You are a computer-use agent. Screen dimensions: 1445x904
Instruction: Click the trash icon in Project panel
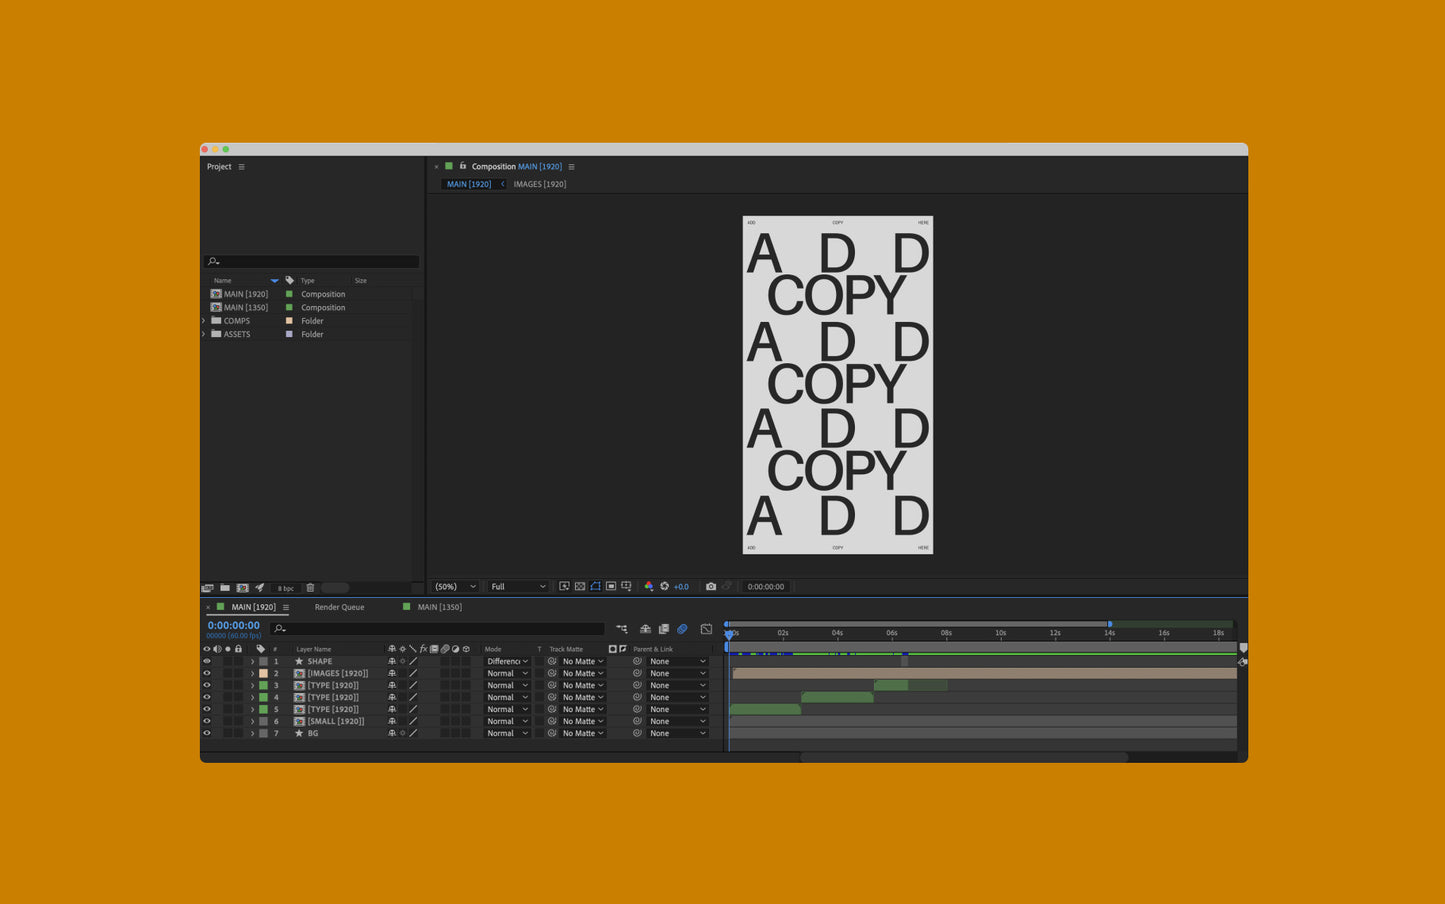pyautogui.click(x=310, y=588)
